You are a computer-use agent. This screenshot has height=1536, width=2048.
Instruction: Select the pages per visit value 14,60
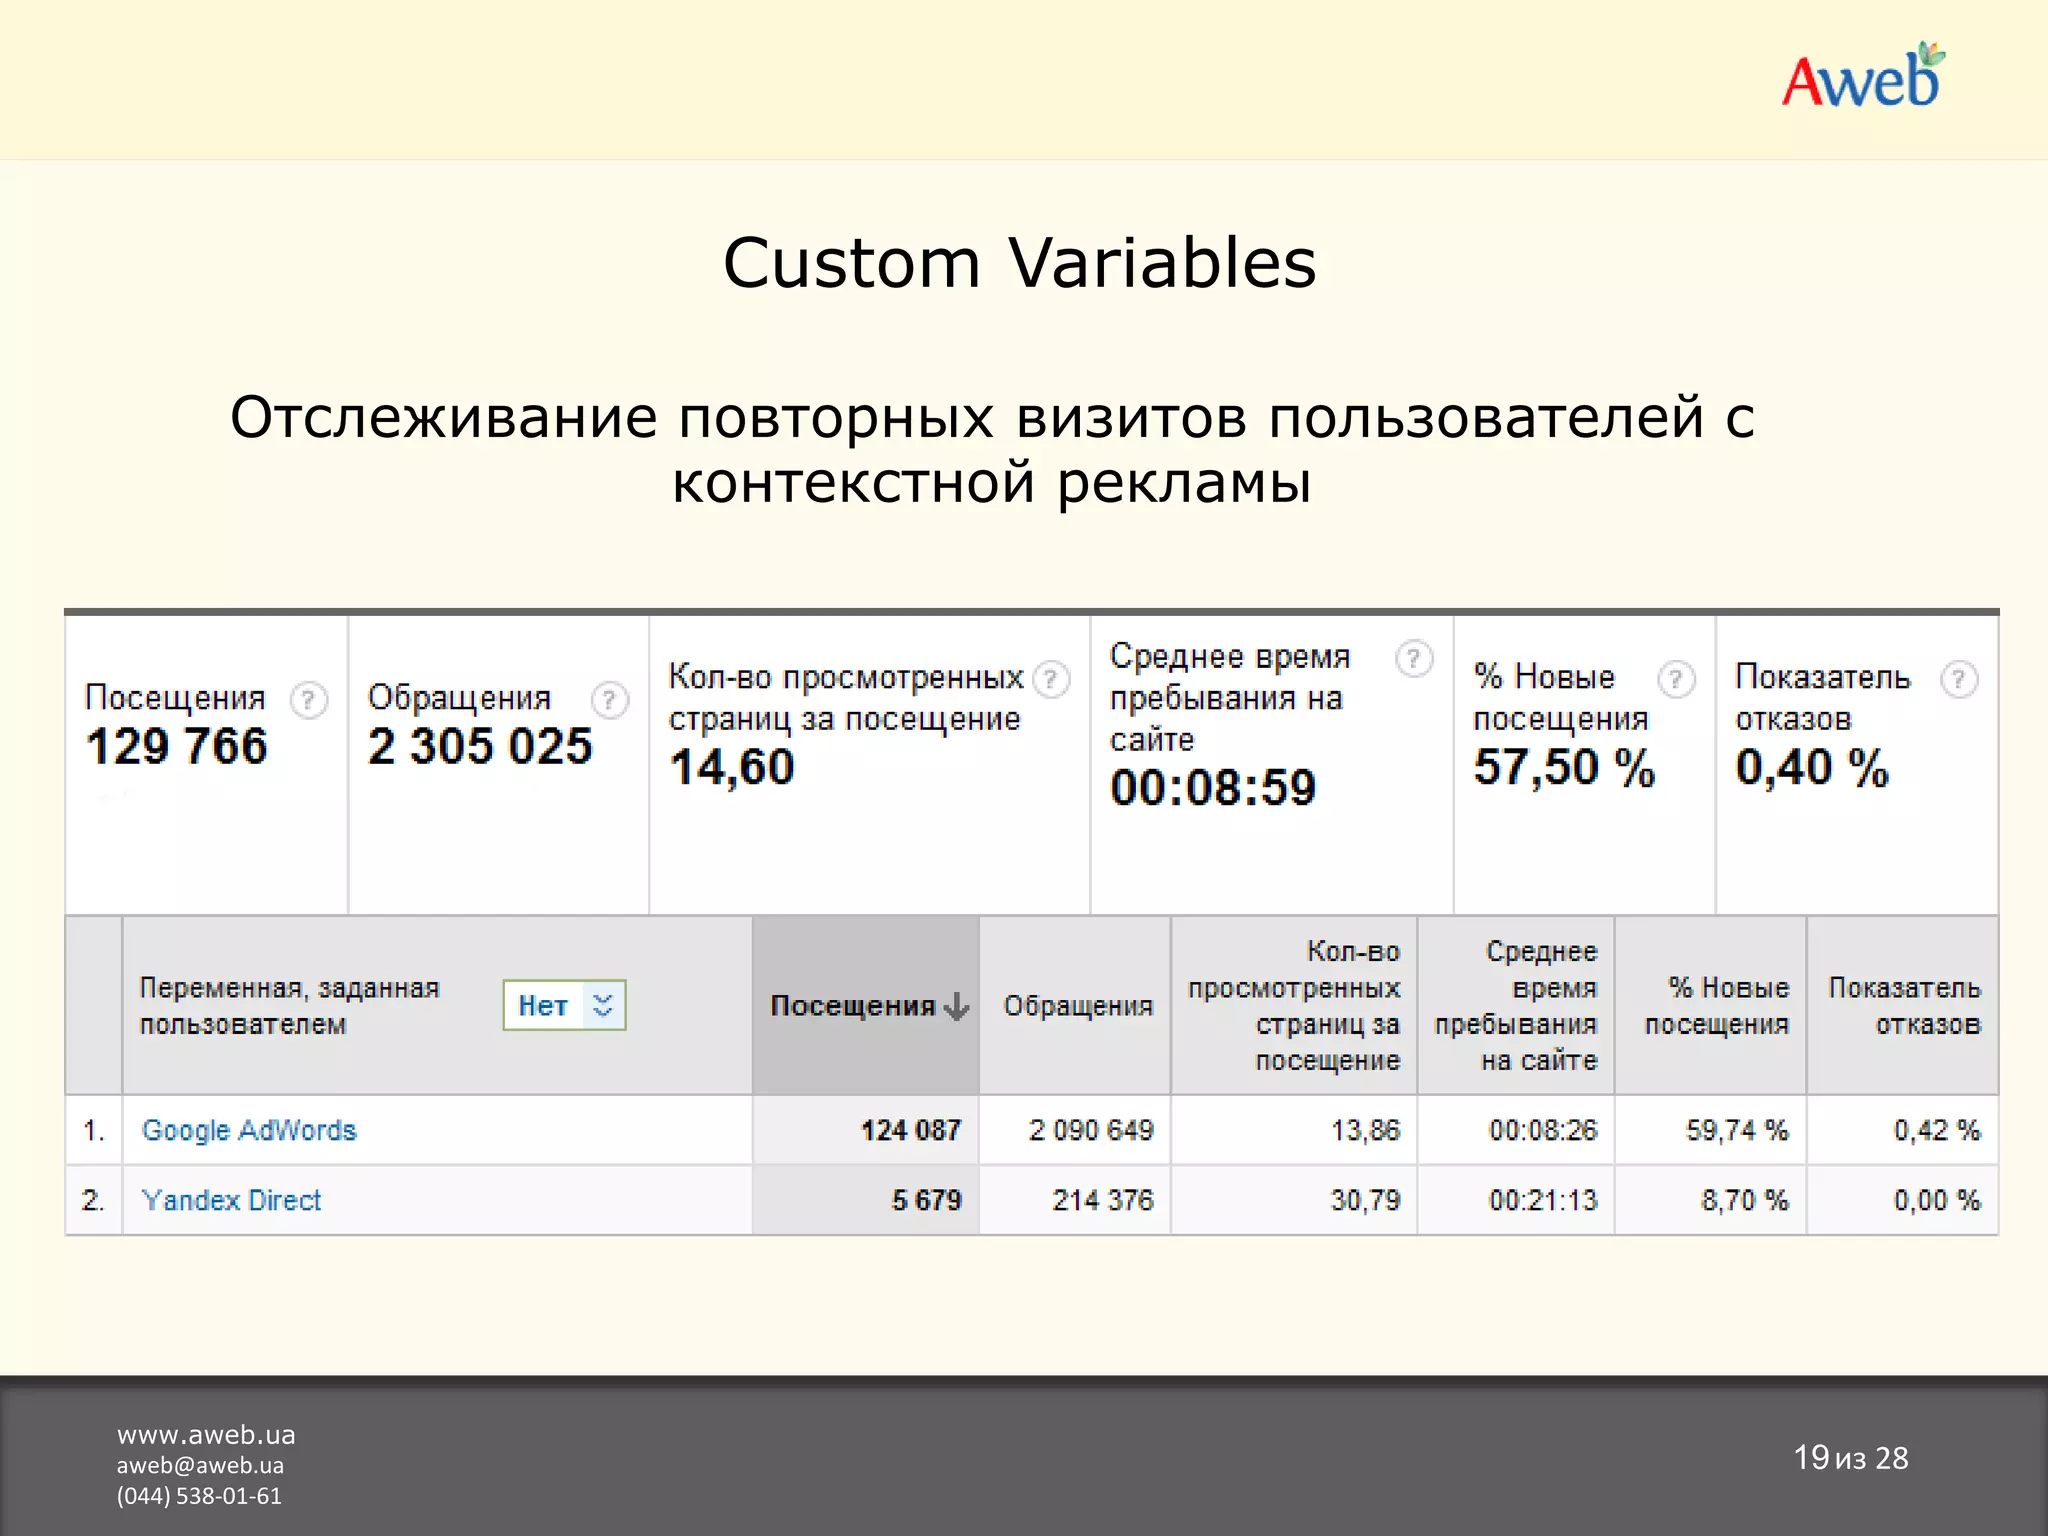click(732, 768)
